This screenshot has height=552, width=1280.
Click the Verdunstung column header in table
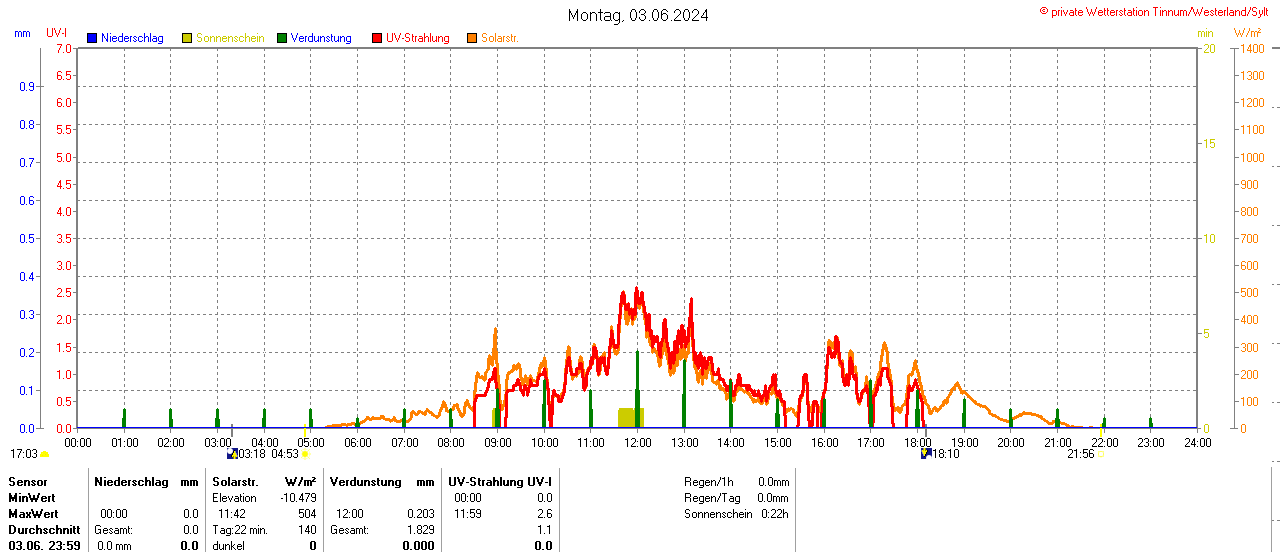point(369,482)
